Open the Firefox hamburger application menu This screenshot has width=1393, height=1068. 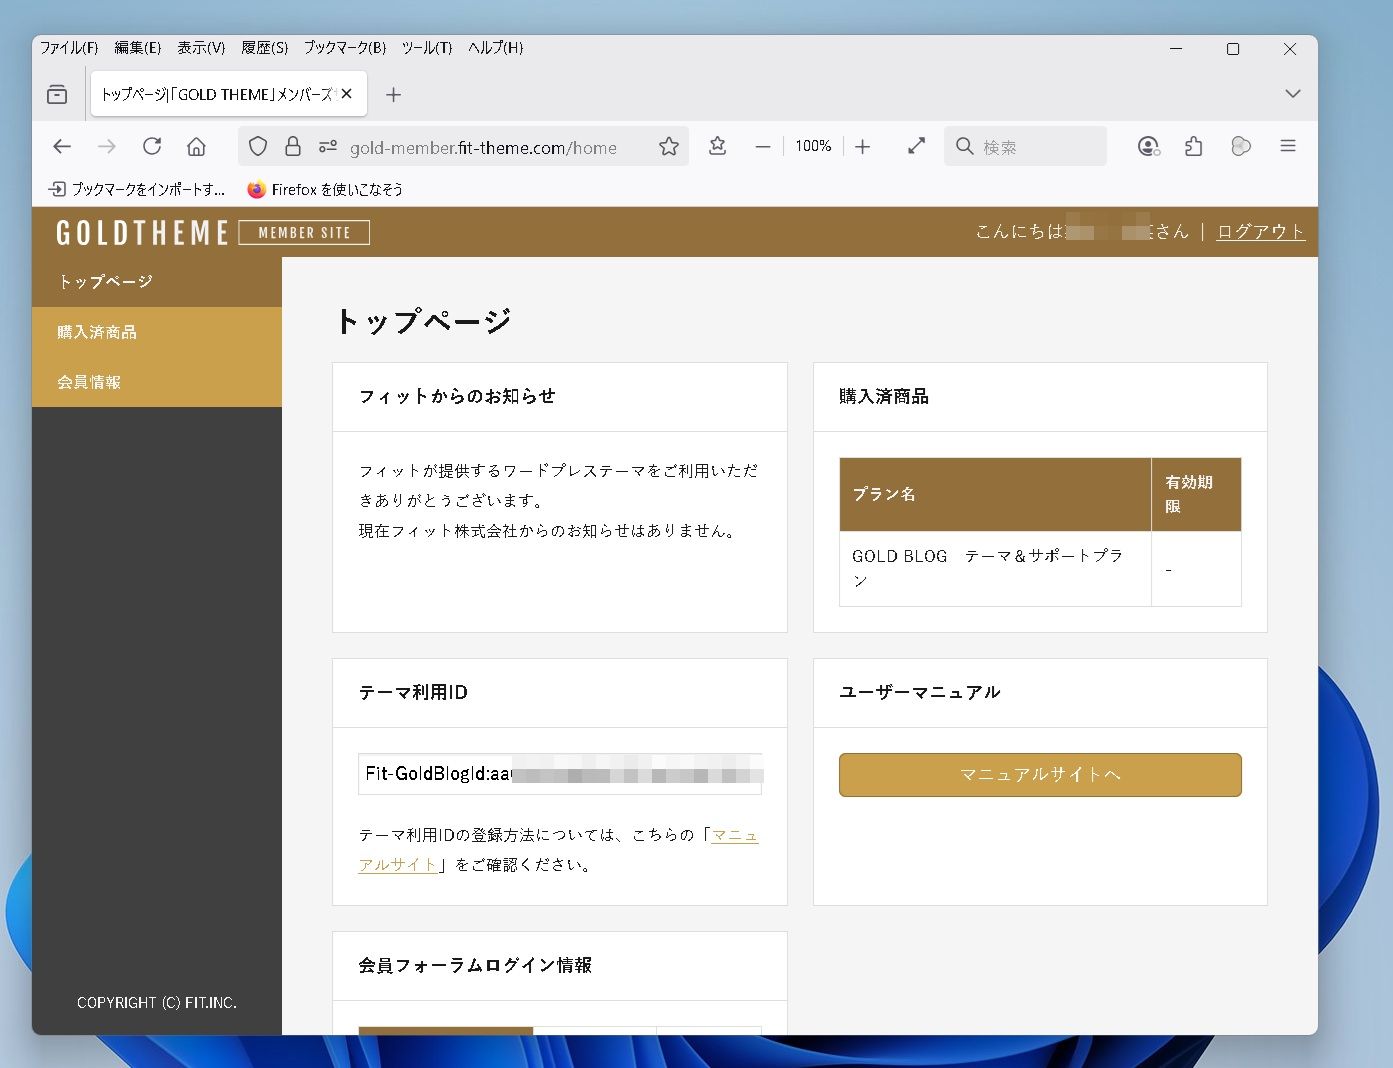tap(1288, 147)
